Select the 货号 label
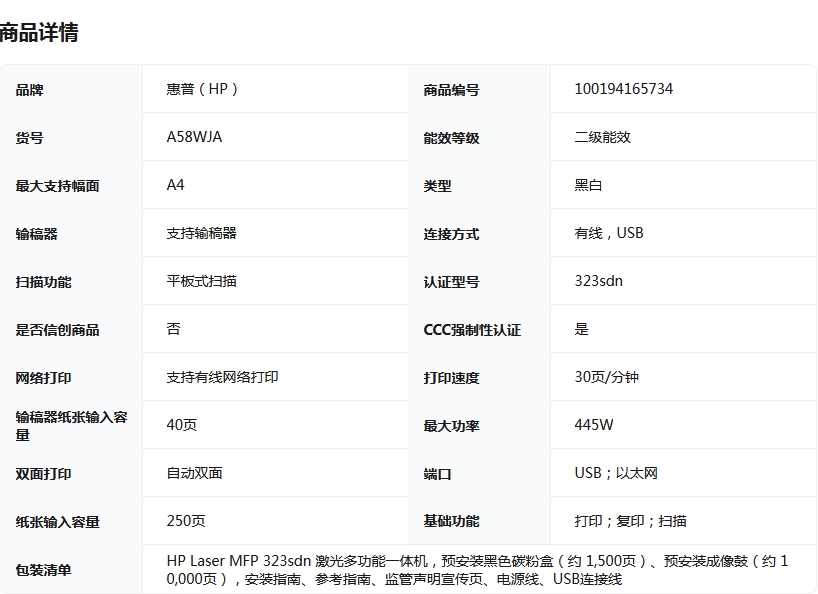 point(29,138)
